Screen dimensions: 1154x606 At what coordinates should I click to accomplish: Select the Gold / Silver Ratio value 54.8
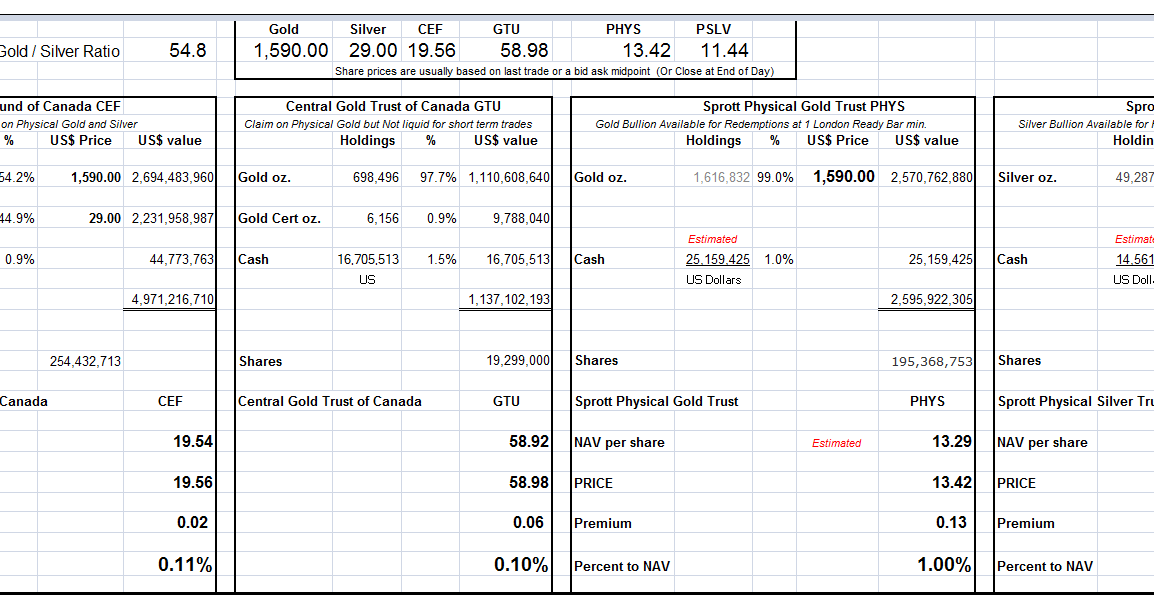188,51
